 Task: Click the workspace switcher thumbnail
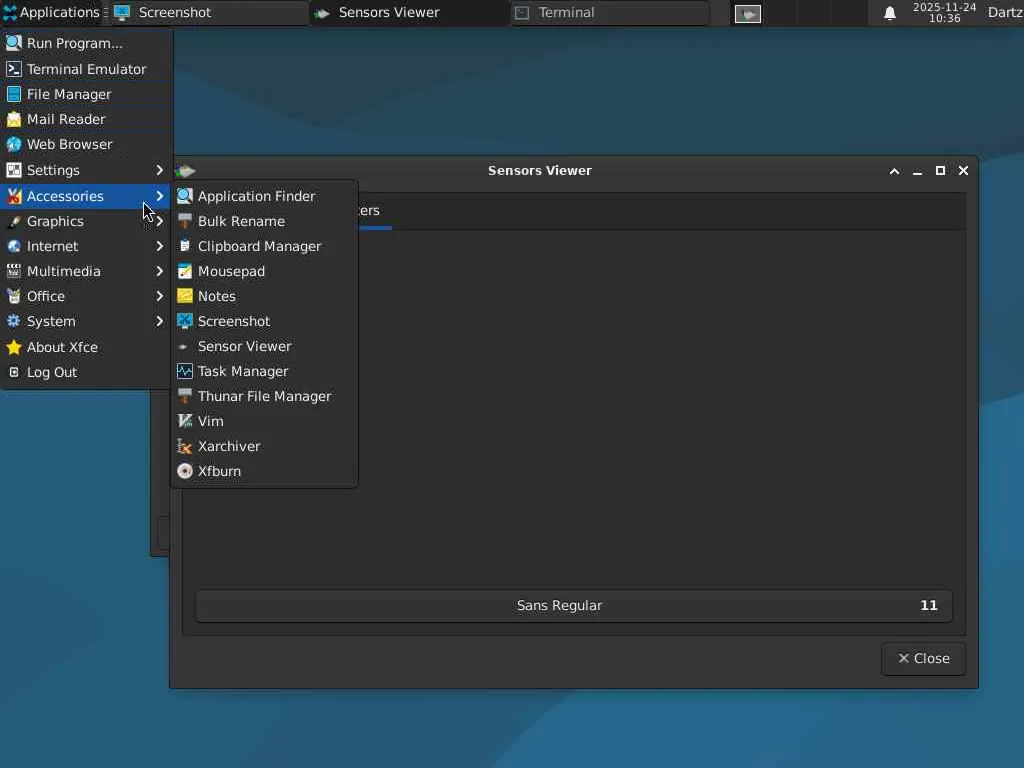pyautogui.click(x=748, y=14)
